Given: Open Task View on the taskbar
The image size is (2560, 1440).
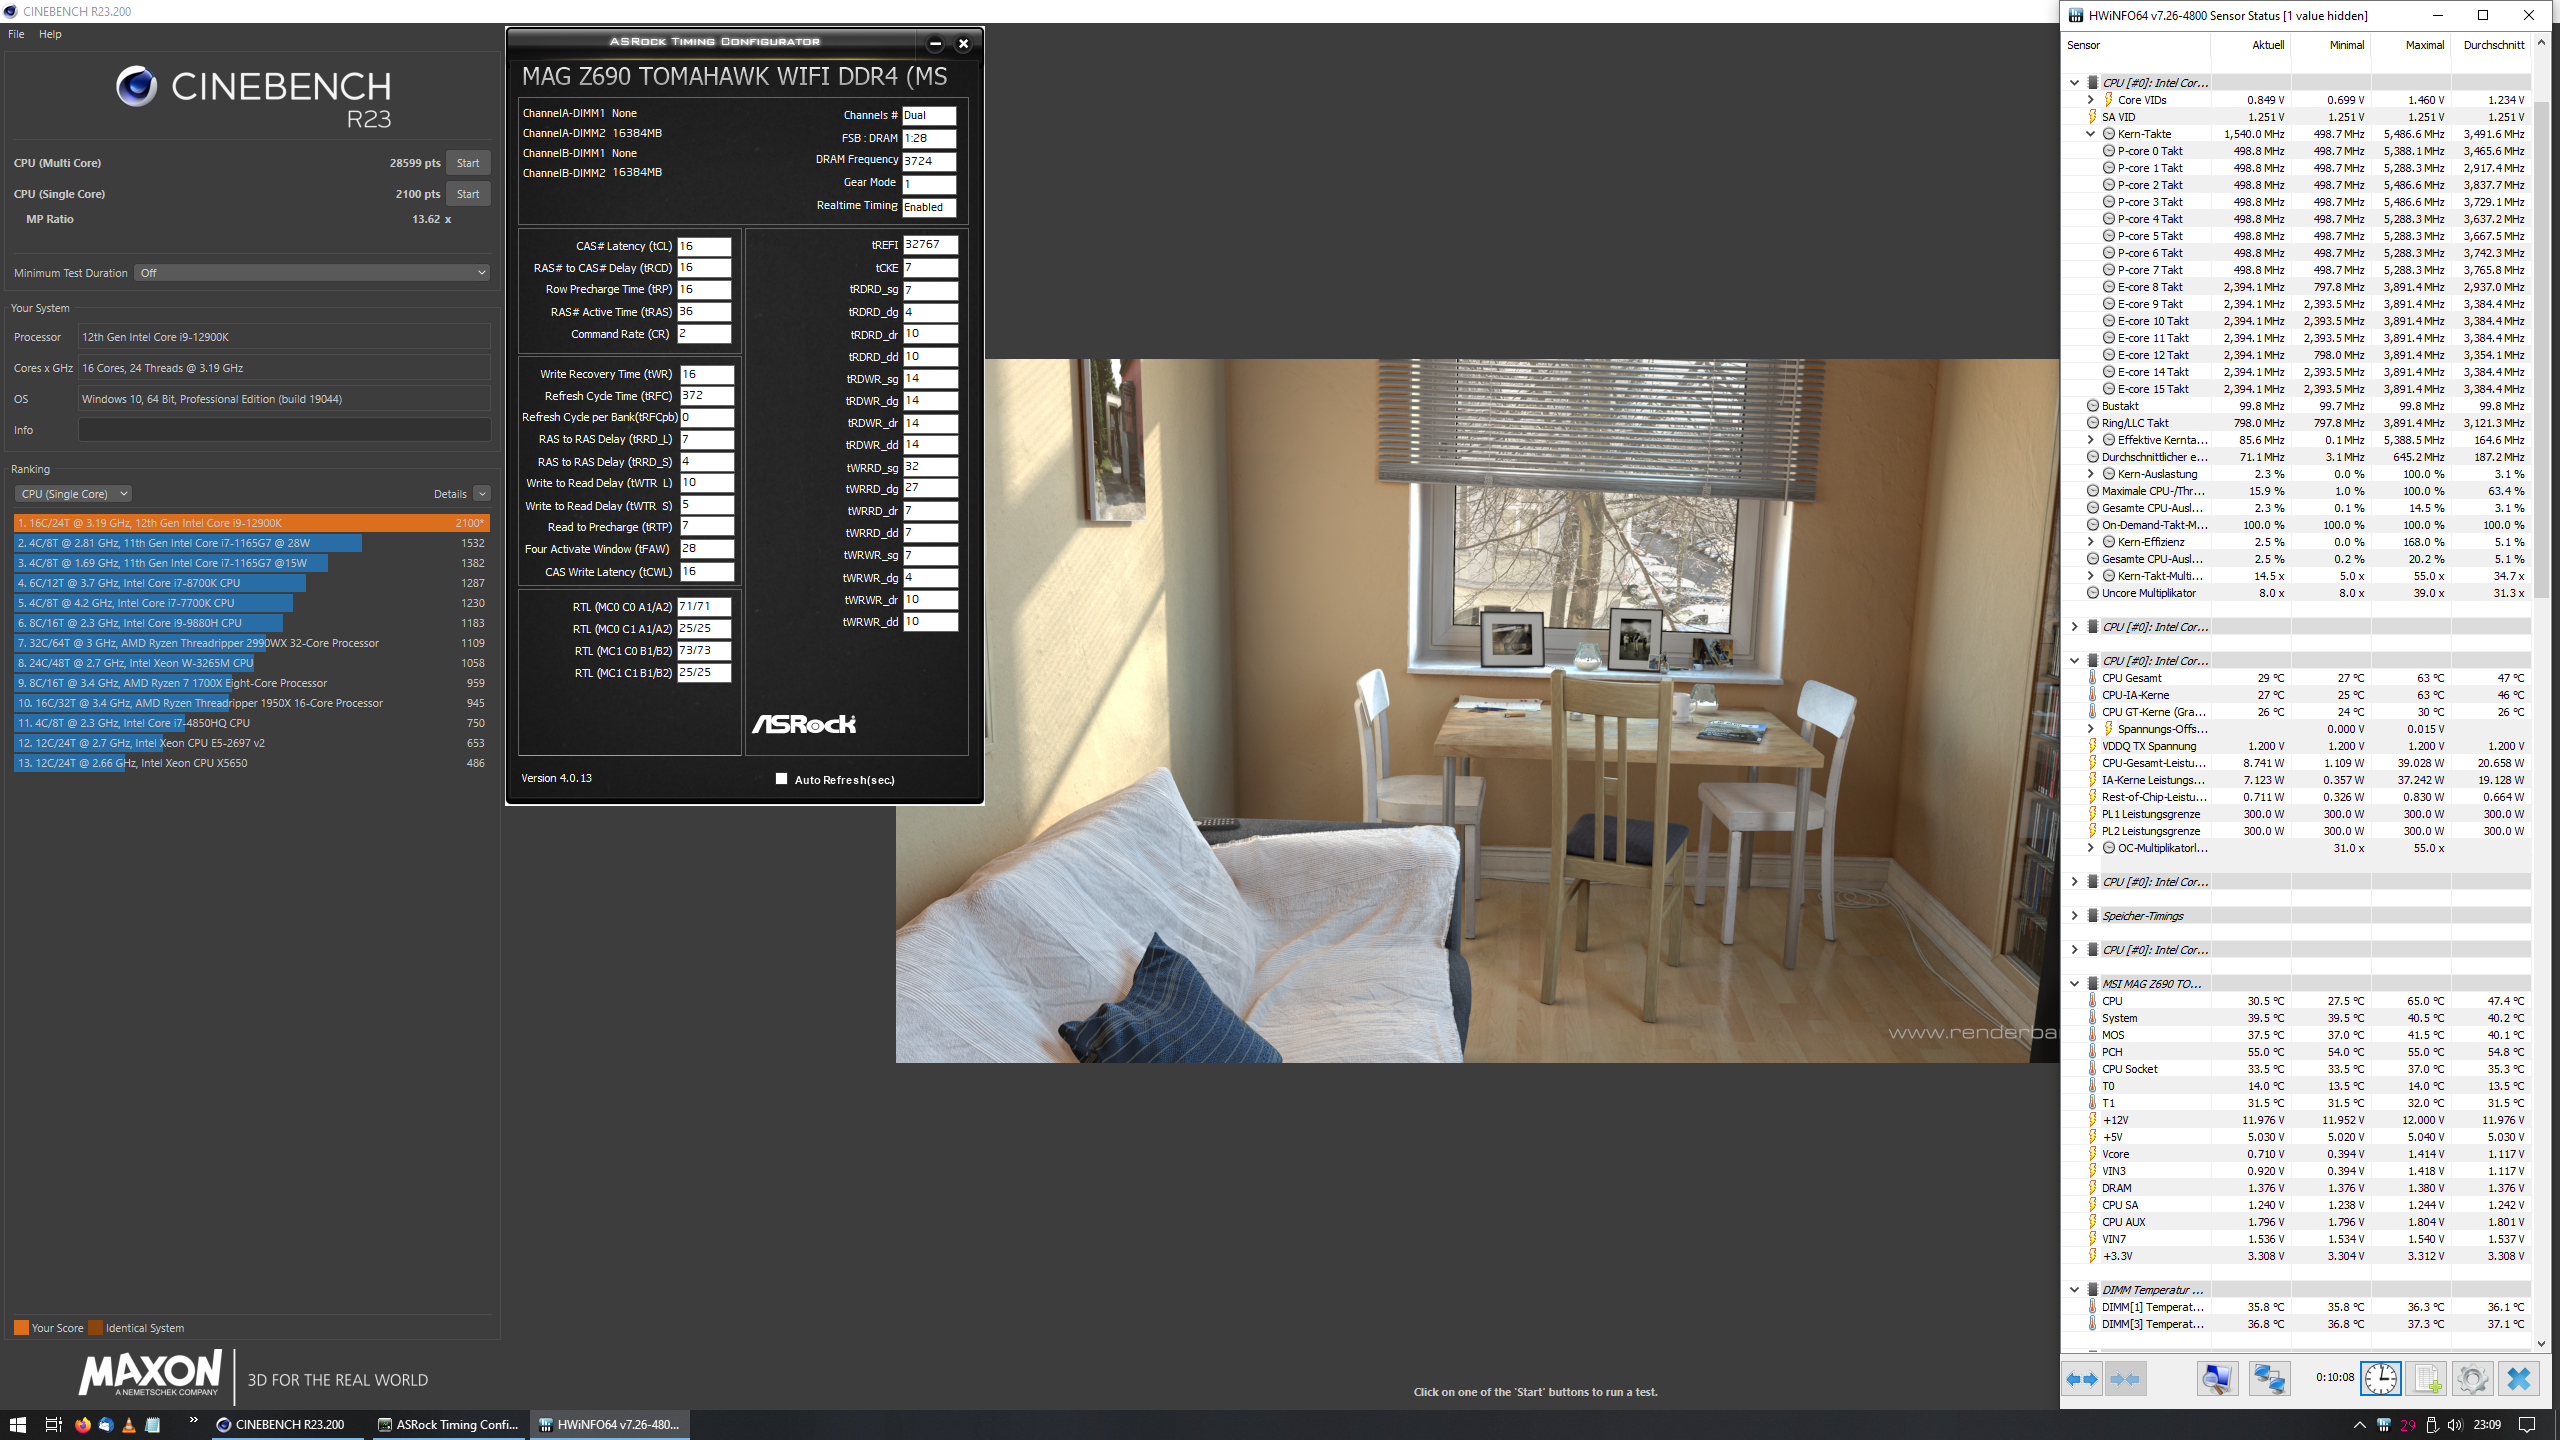Looking at the screenshot, I should pos(54,1424).
